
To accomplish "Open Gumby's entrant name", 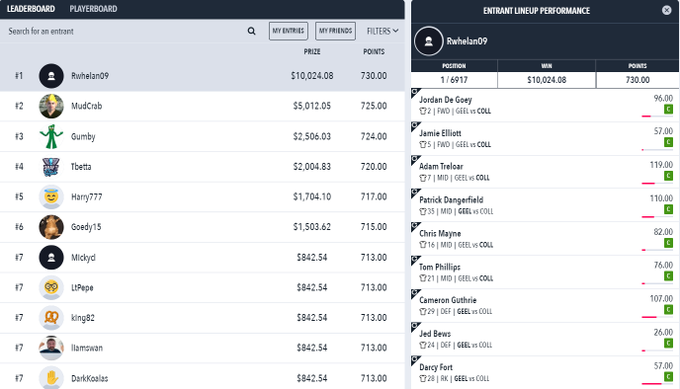I will click(83, 137).
